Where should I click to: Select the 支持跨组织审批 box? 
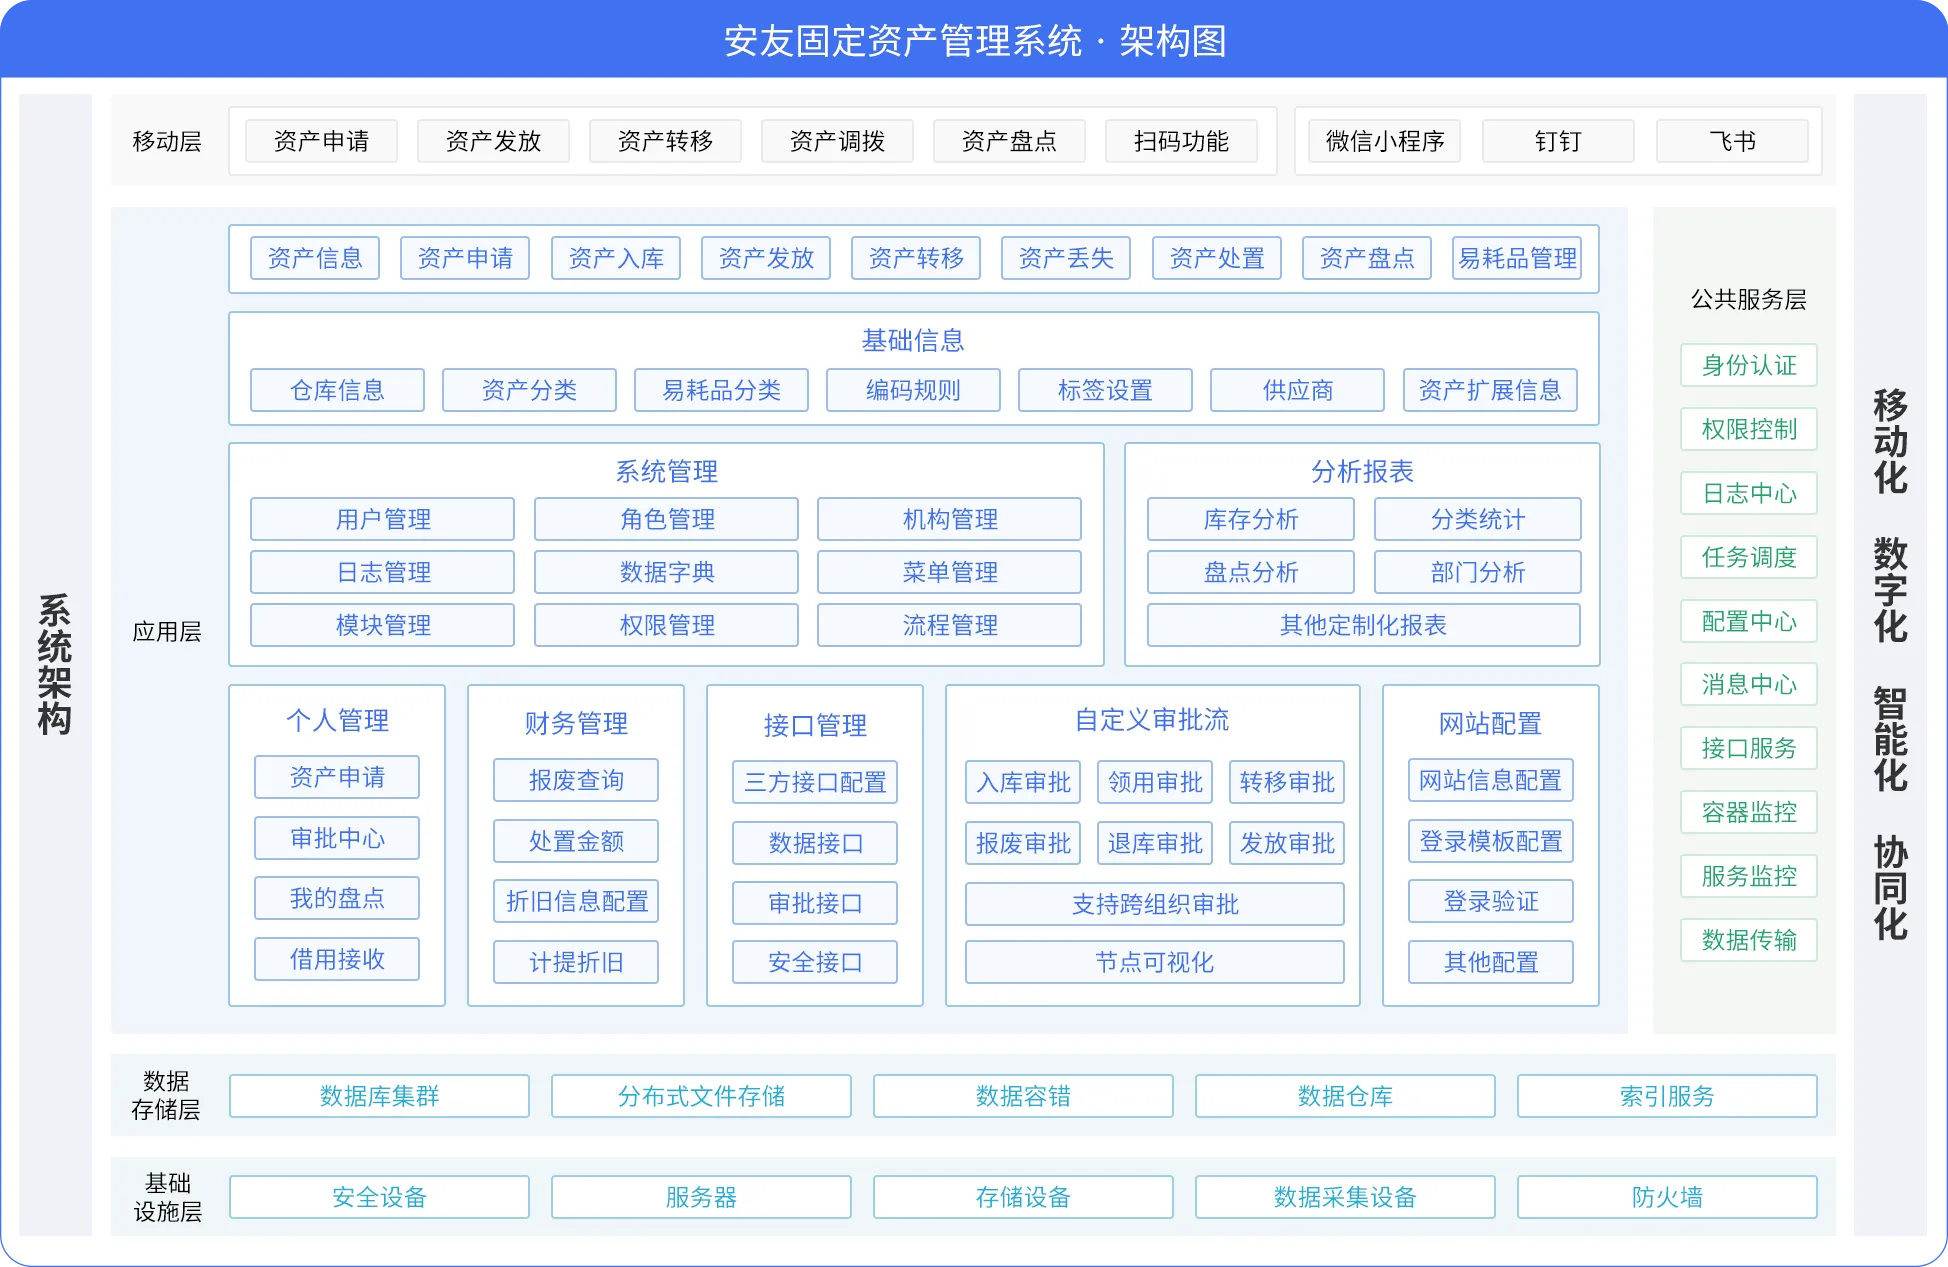[1155, 904]
